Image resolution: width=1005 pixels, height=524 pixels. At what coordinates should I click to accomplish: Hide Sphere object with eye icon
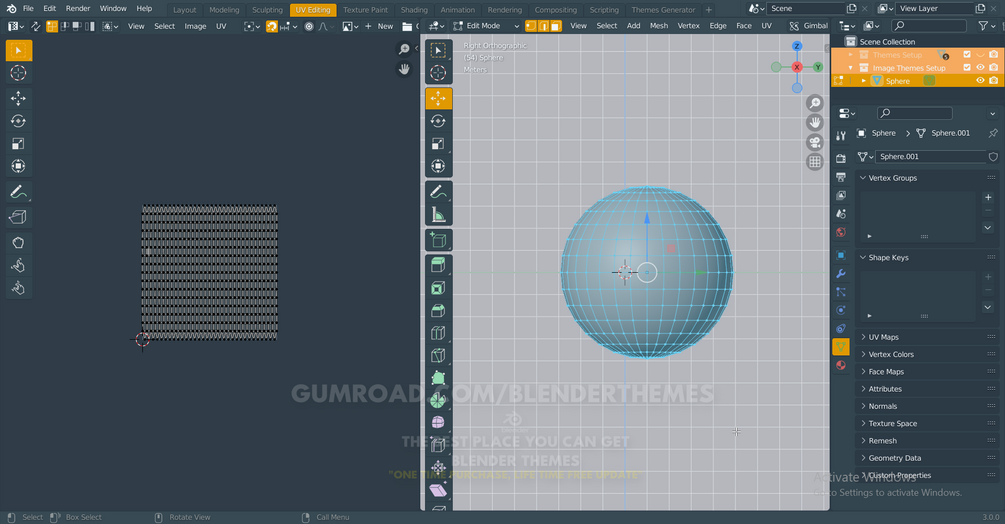[x=980, y=81]
